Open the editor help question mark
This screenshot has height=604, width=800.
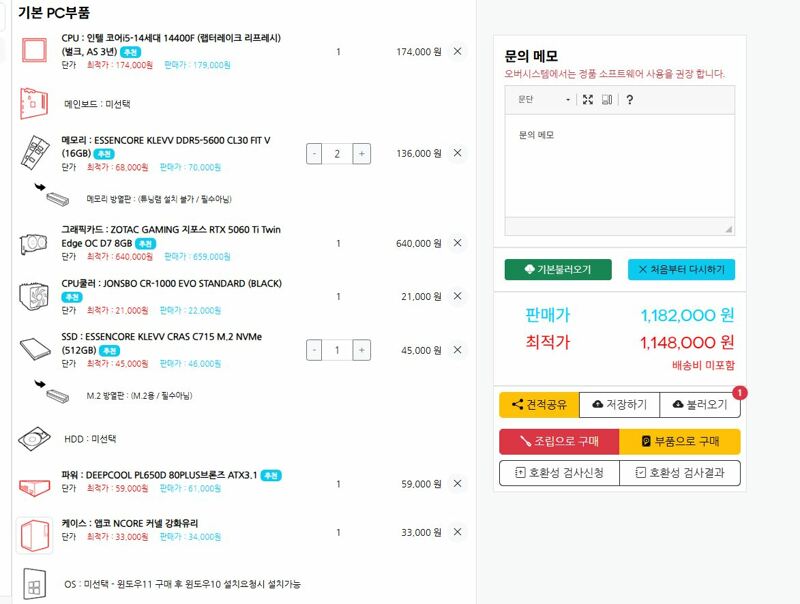[x=630, y=99]
